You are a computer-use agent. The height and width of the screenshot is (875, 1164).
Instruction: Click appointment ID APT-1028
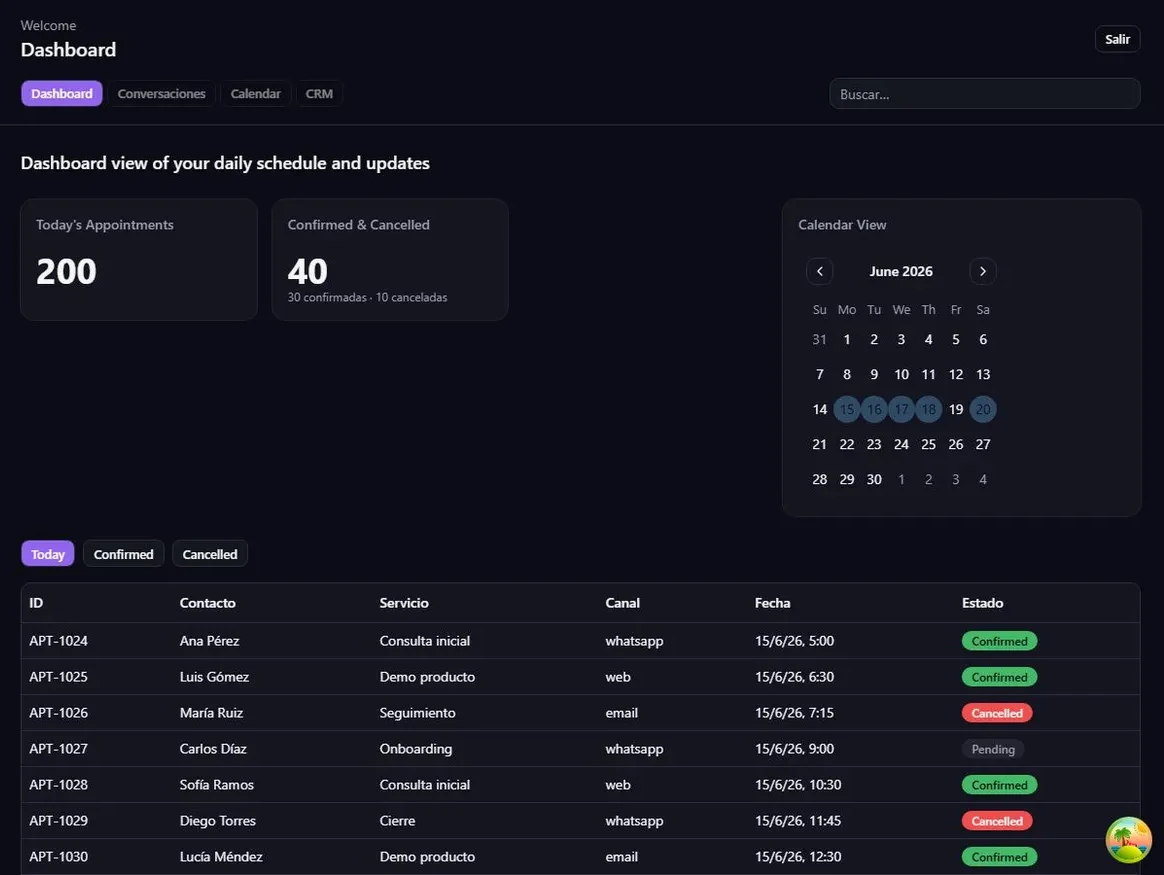click(x=59, y=784)
